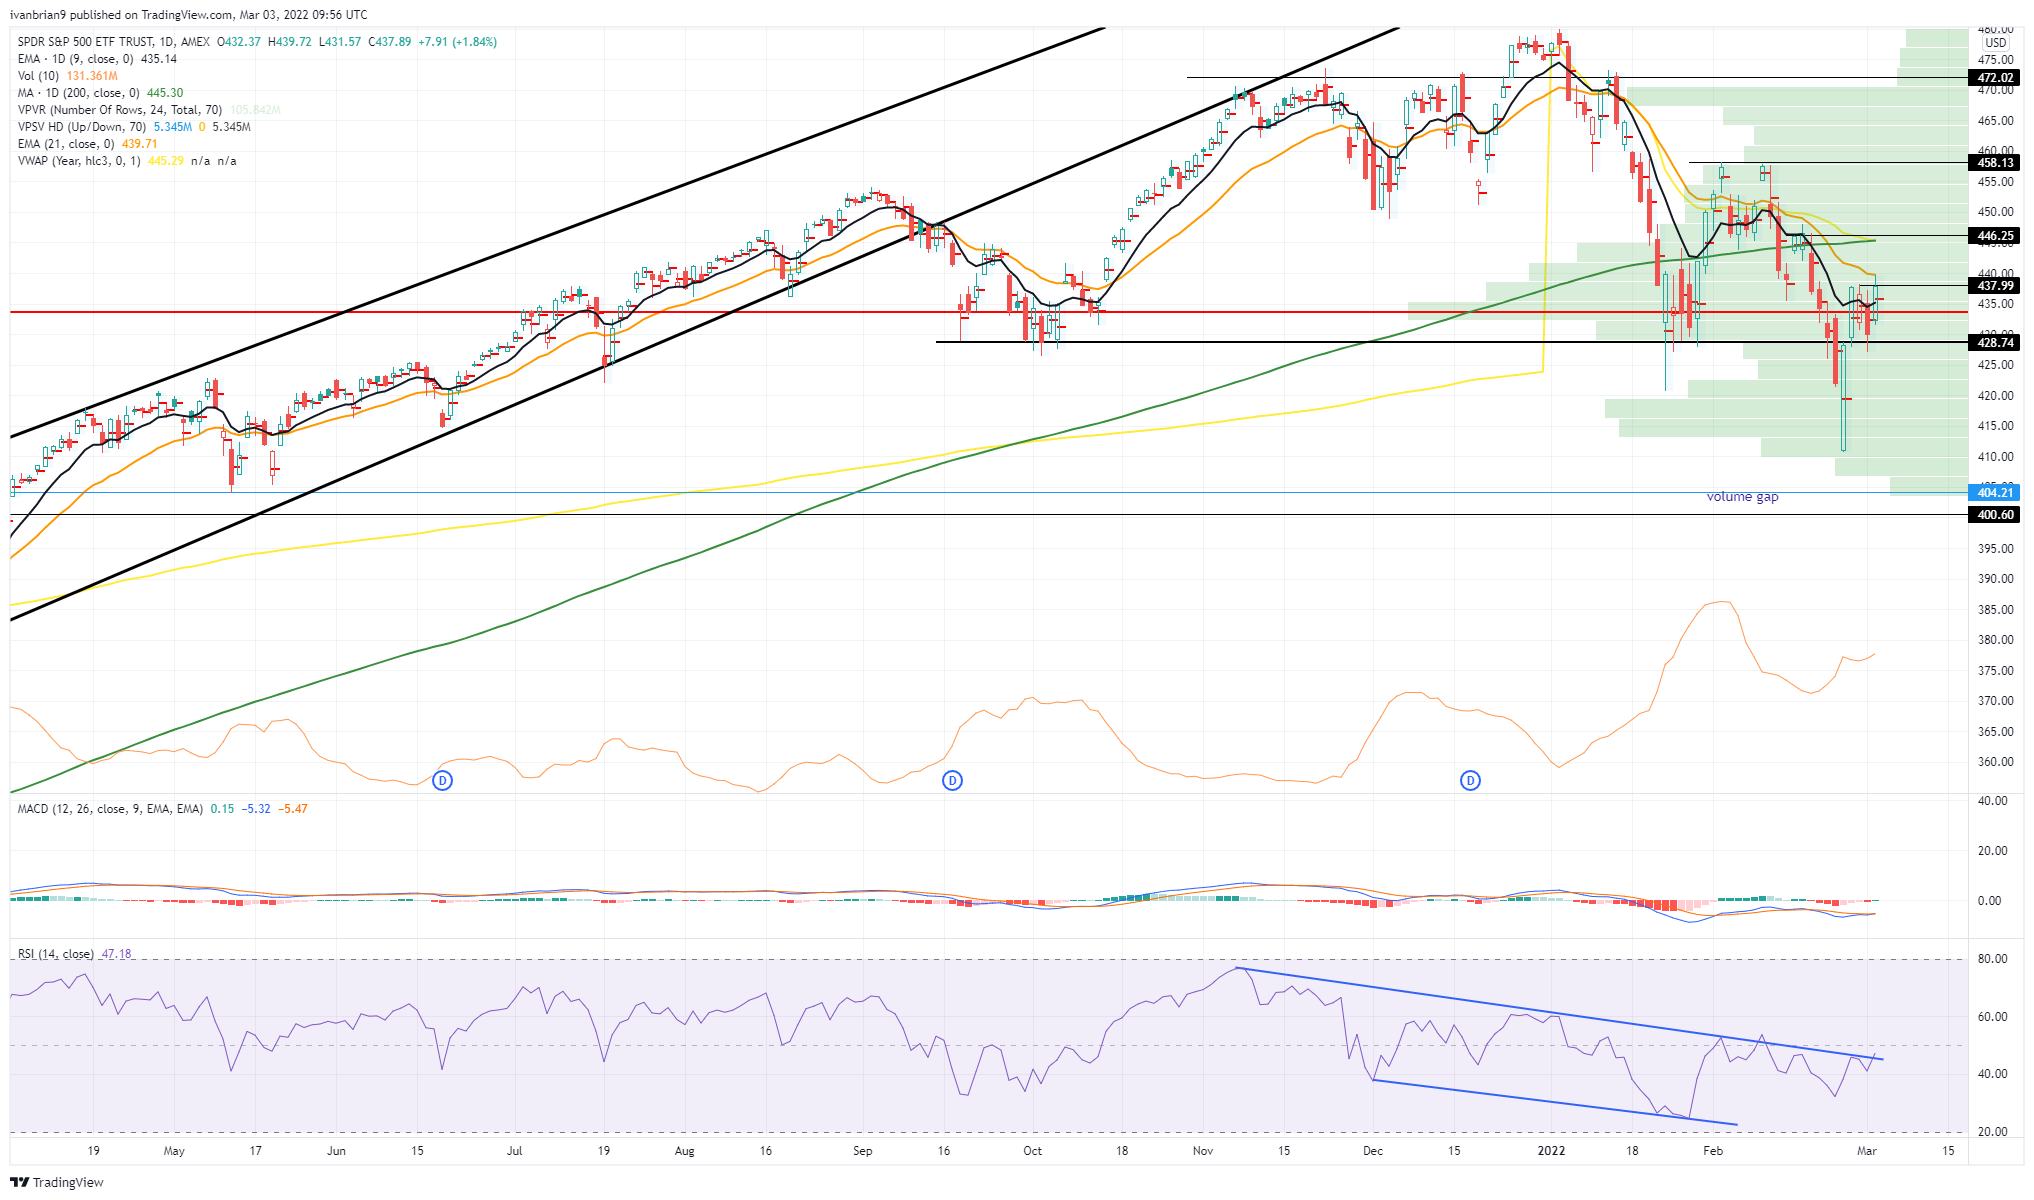Select the Vol (10) indicator legend
Viewport: 2034px width, 1200px height.
pos(39,76)
